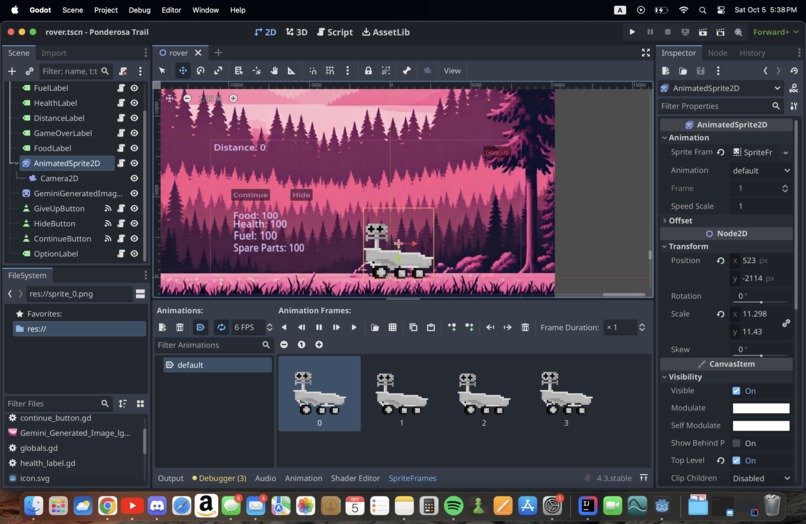Toggle visibility of HideButton node
Image resolution: width=806 pixels, height=524 pixels.
[134, 224]
